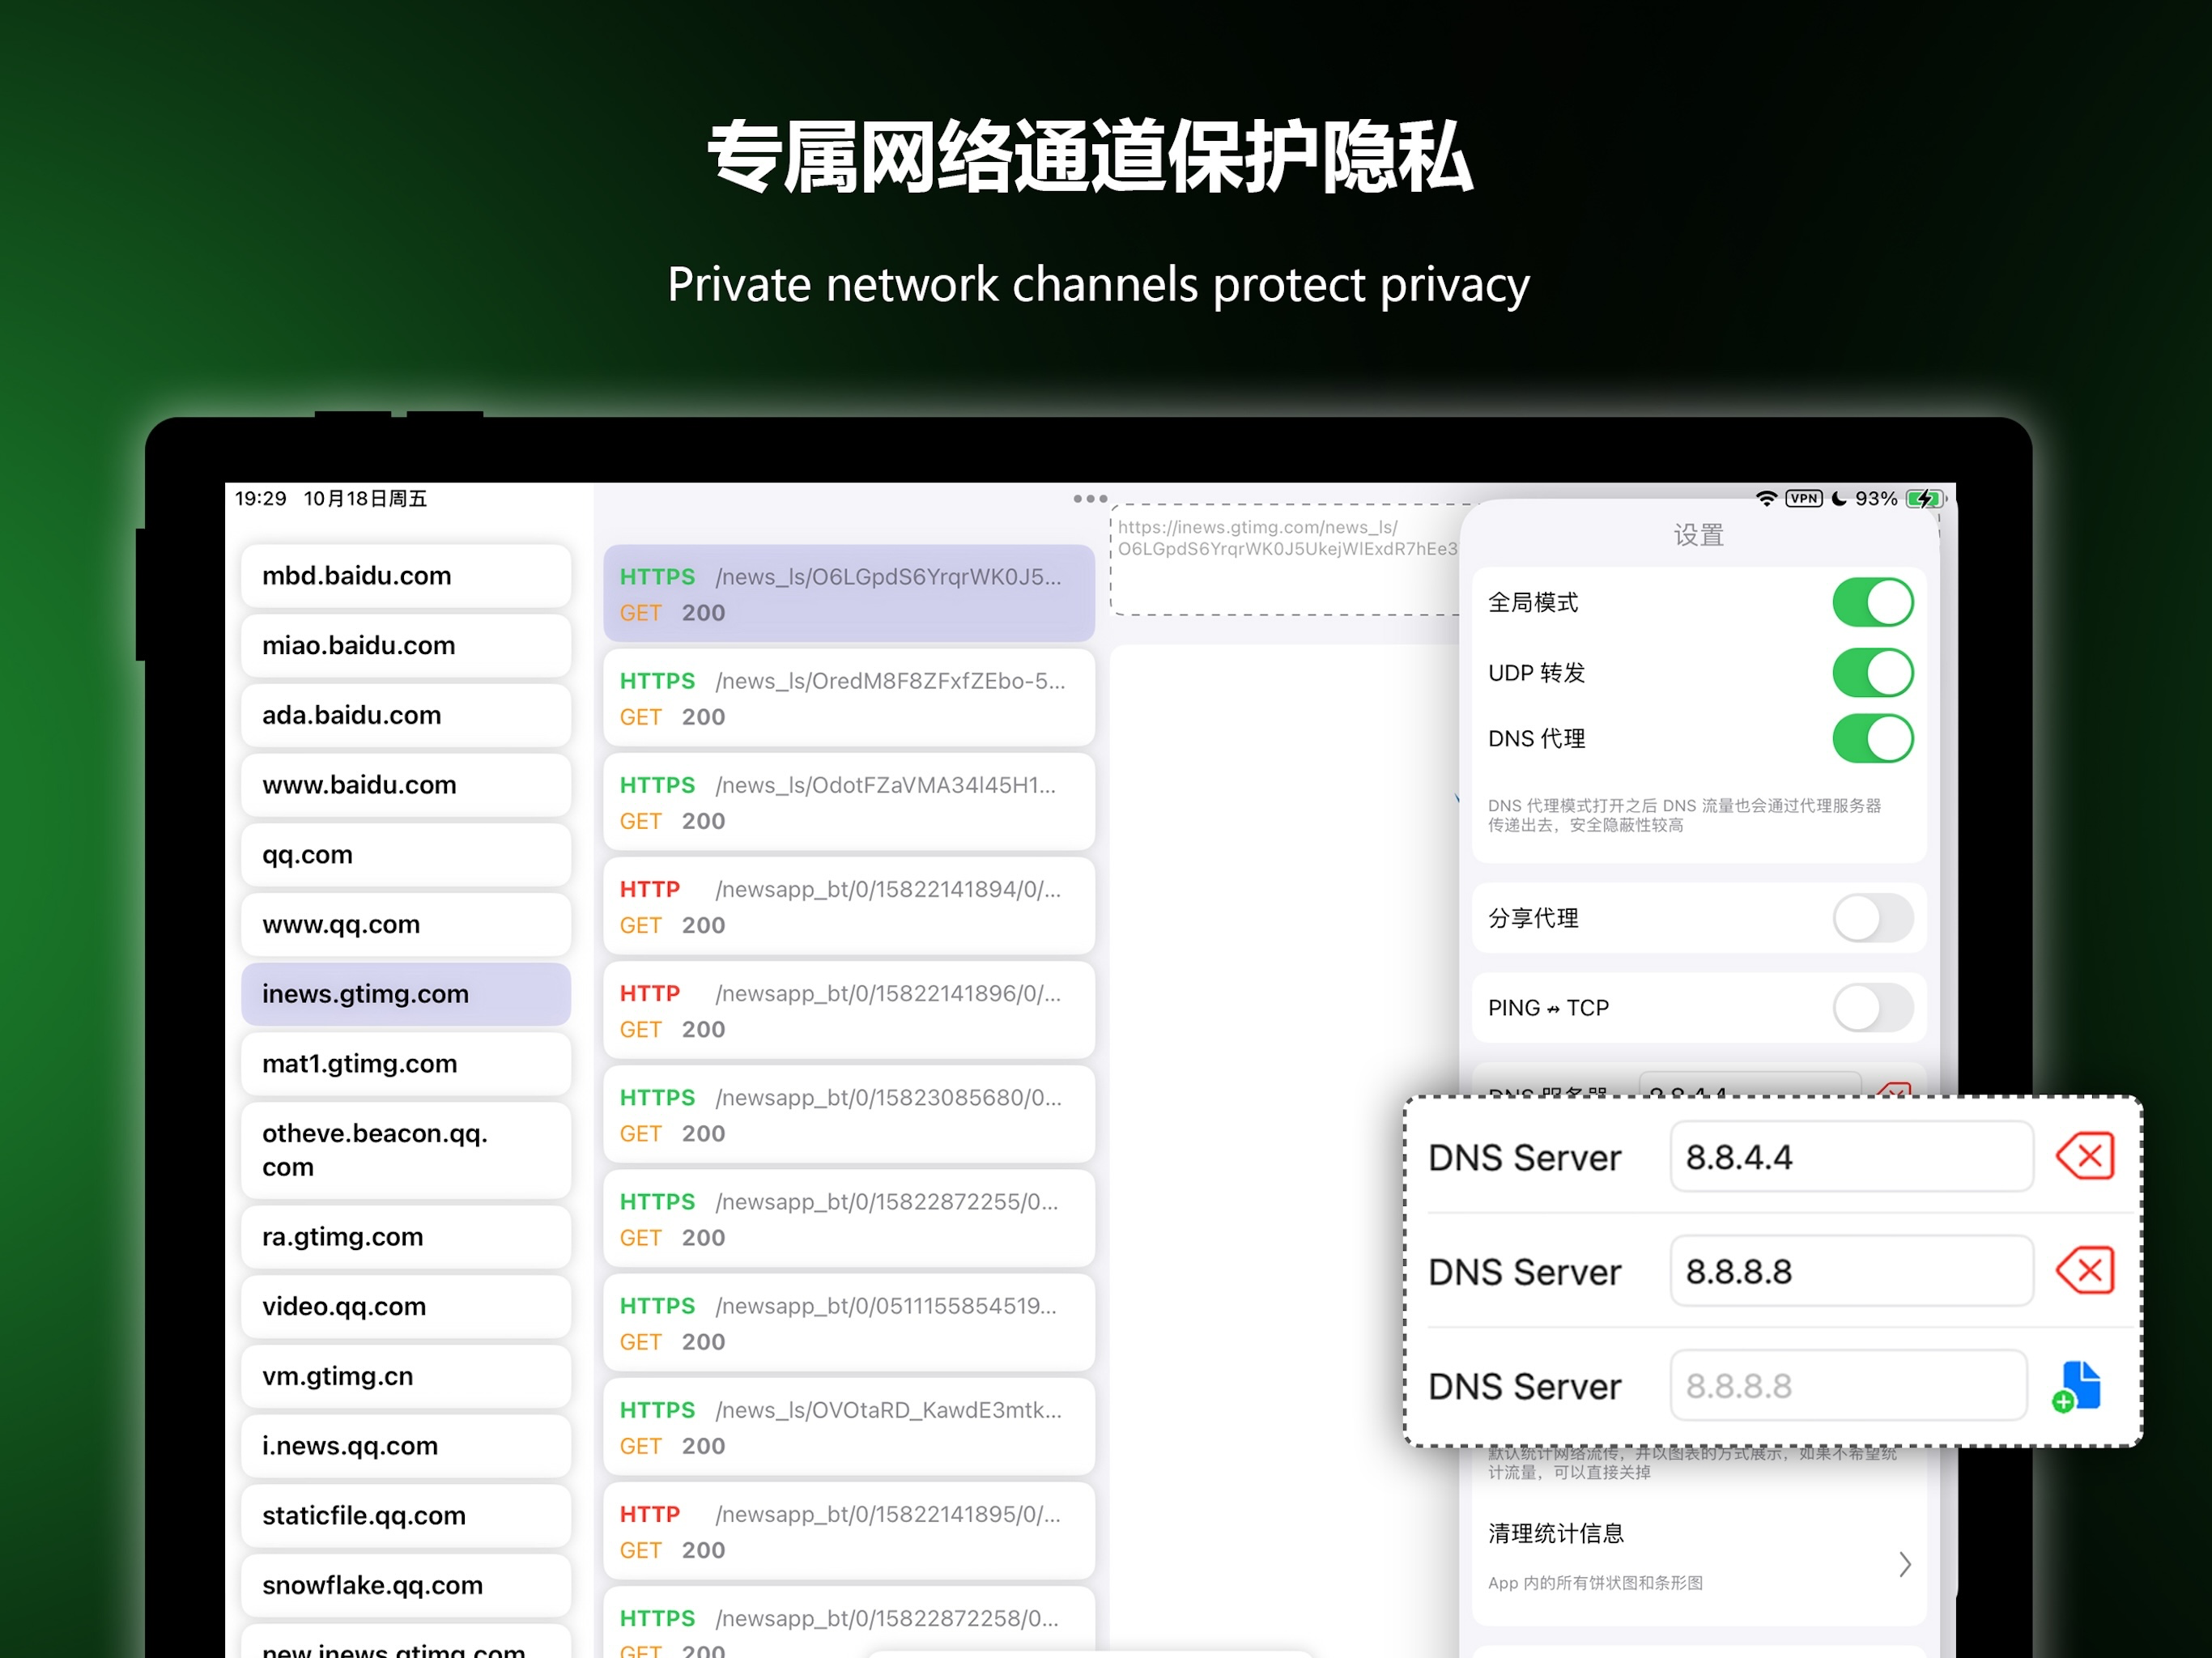Select mat1.gtimg.com host
The image size is (2212, 1658).
406,1063
